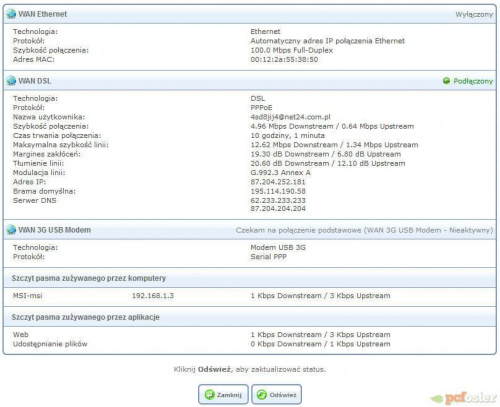Image resolution: width=500 pixels, height=407 pixels.
Task: Click the WAN DSL globe icon
Action: [11, 81]
